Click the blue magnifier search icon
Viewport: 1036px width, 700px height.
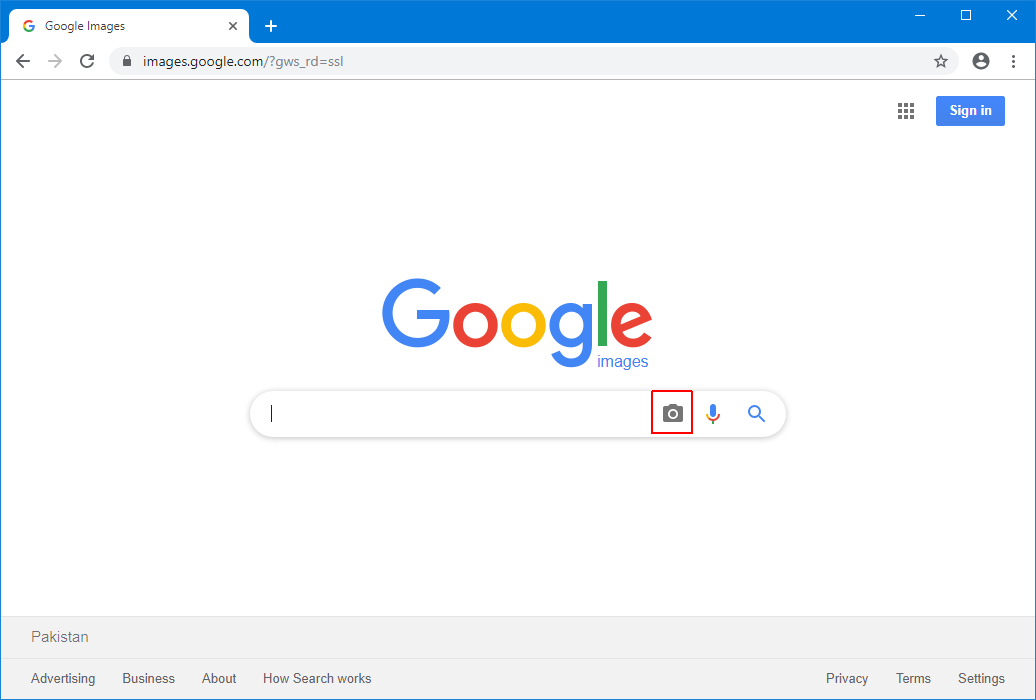(x=757, y=414)
